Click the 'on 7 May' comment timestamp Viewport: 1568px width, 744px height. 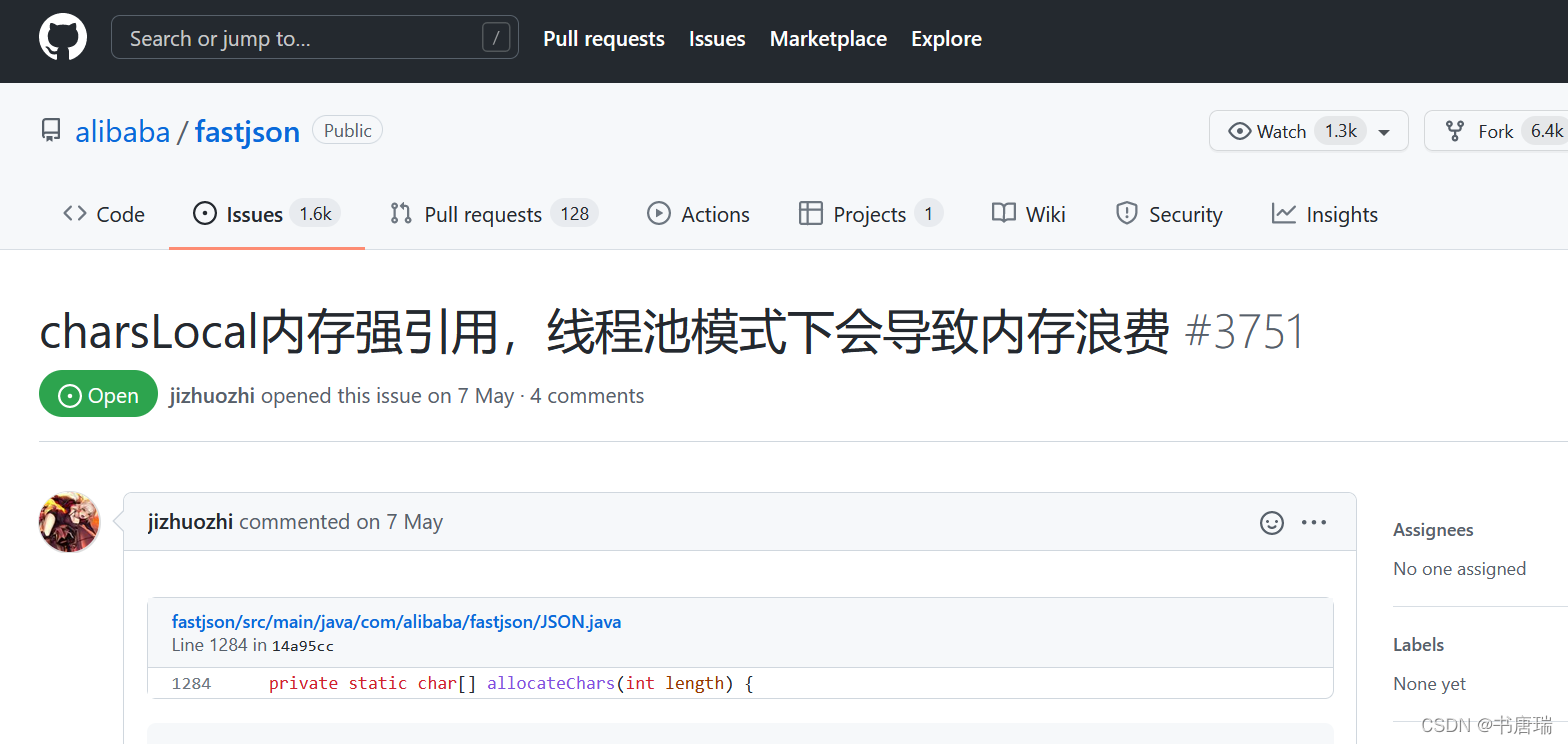400,522
